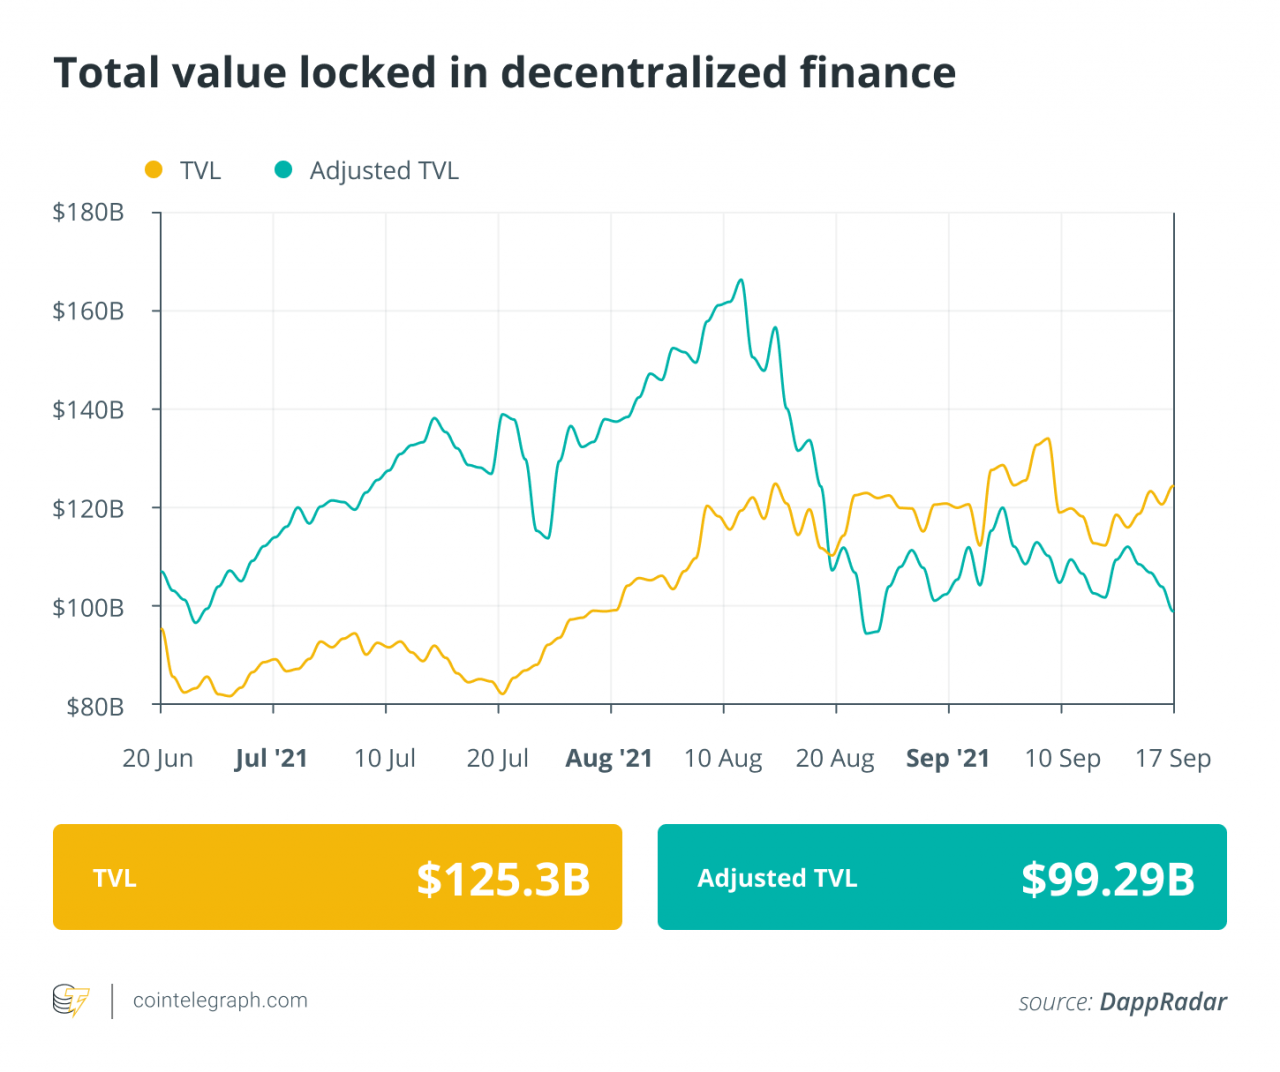Click the $100B y-axis label
The height and width of the screenshot is (1072, 1280).
[x=88, y=607]
